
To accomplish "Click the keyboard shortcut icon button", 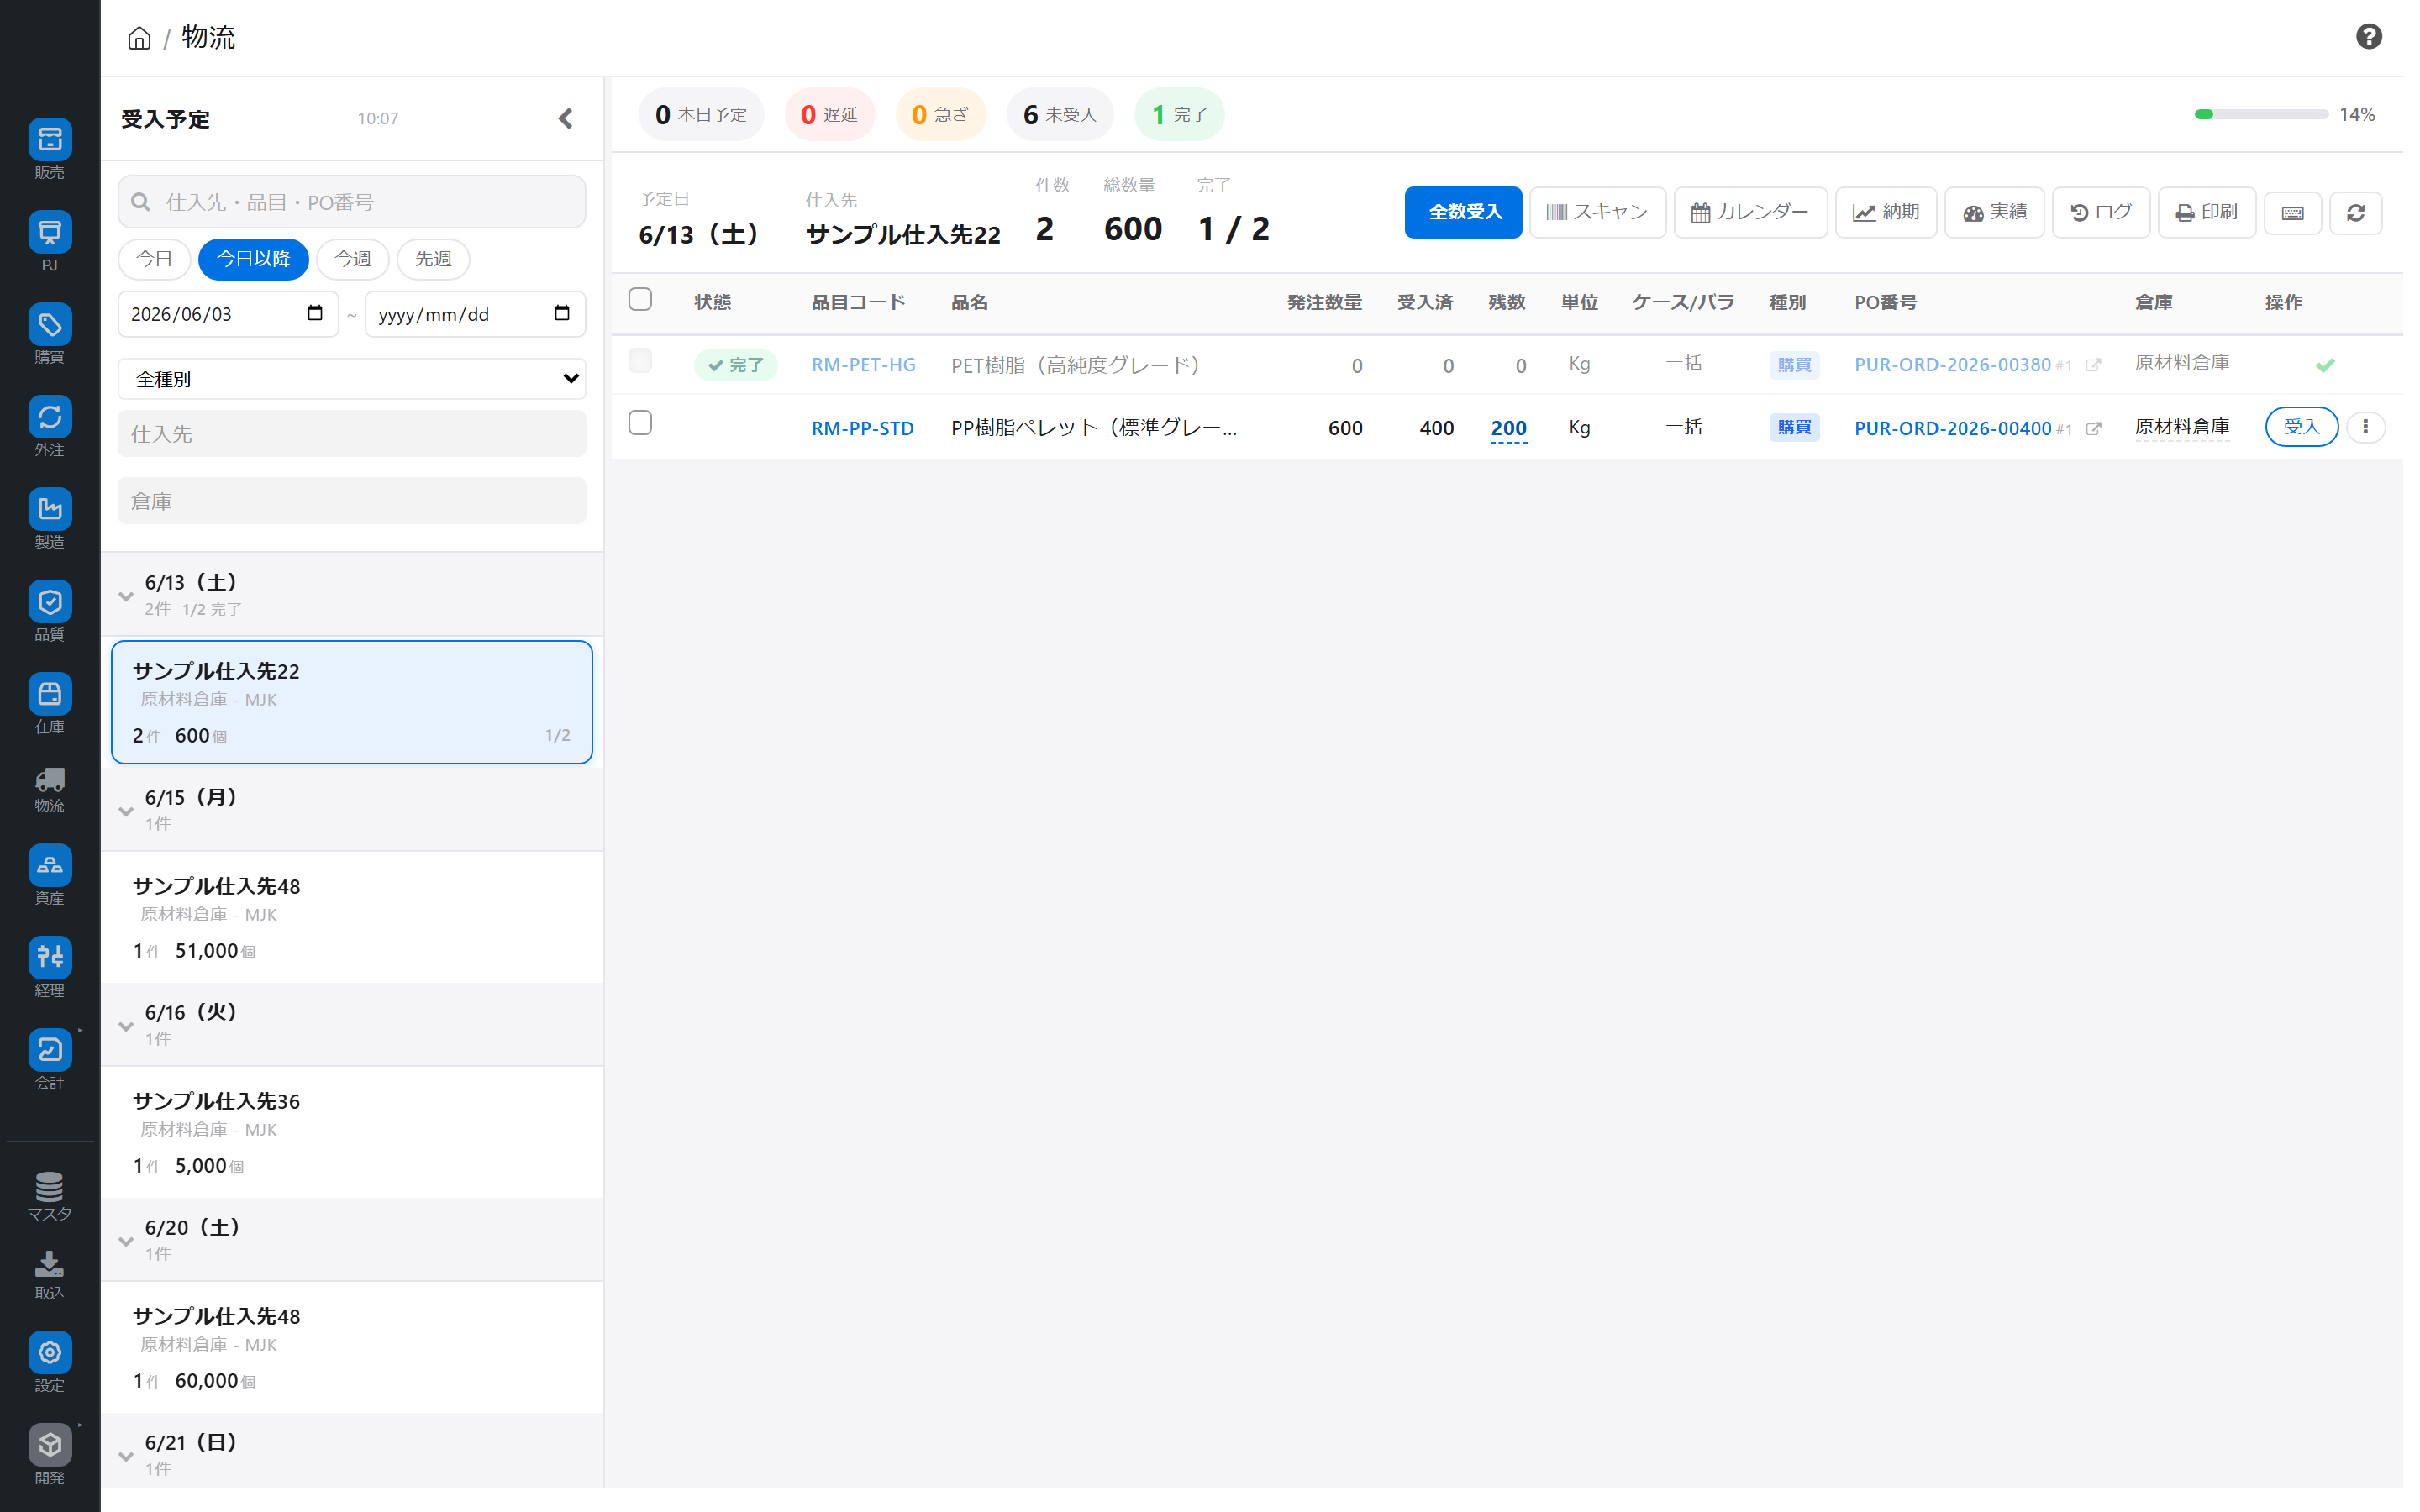I will (2292, 213).
